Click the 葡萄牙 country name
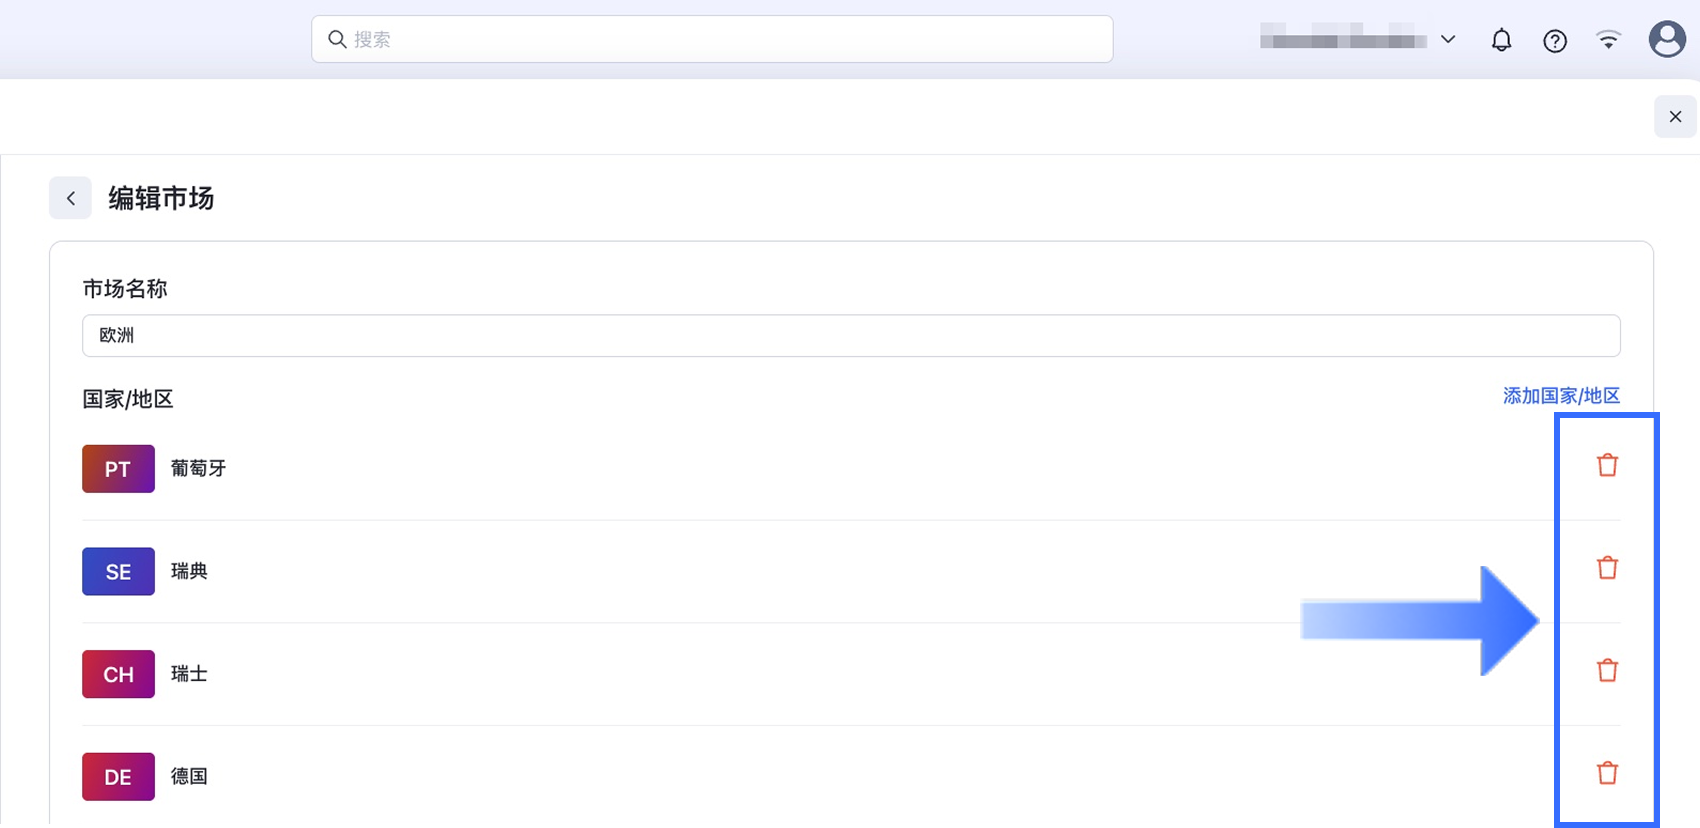Image resolution: width=1700 pixels, height=828 pixels. coord(198,468)
